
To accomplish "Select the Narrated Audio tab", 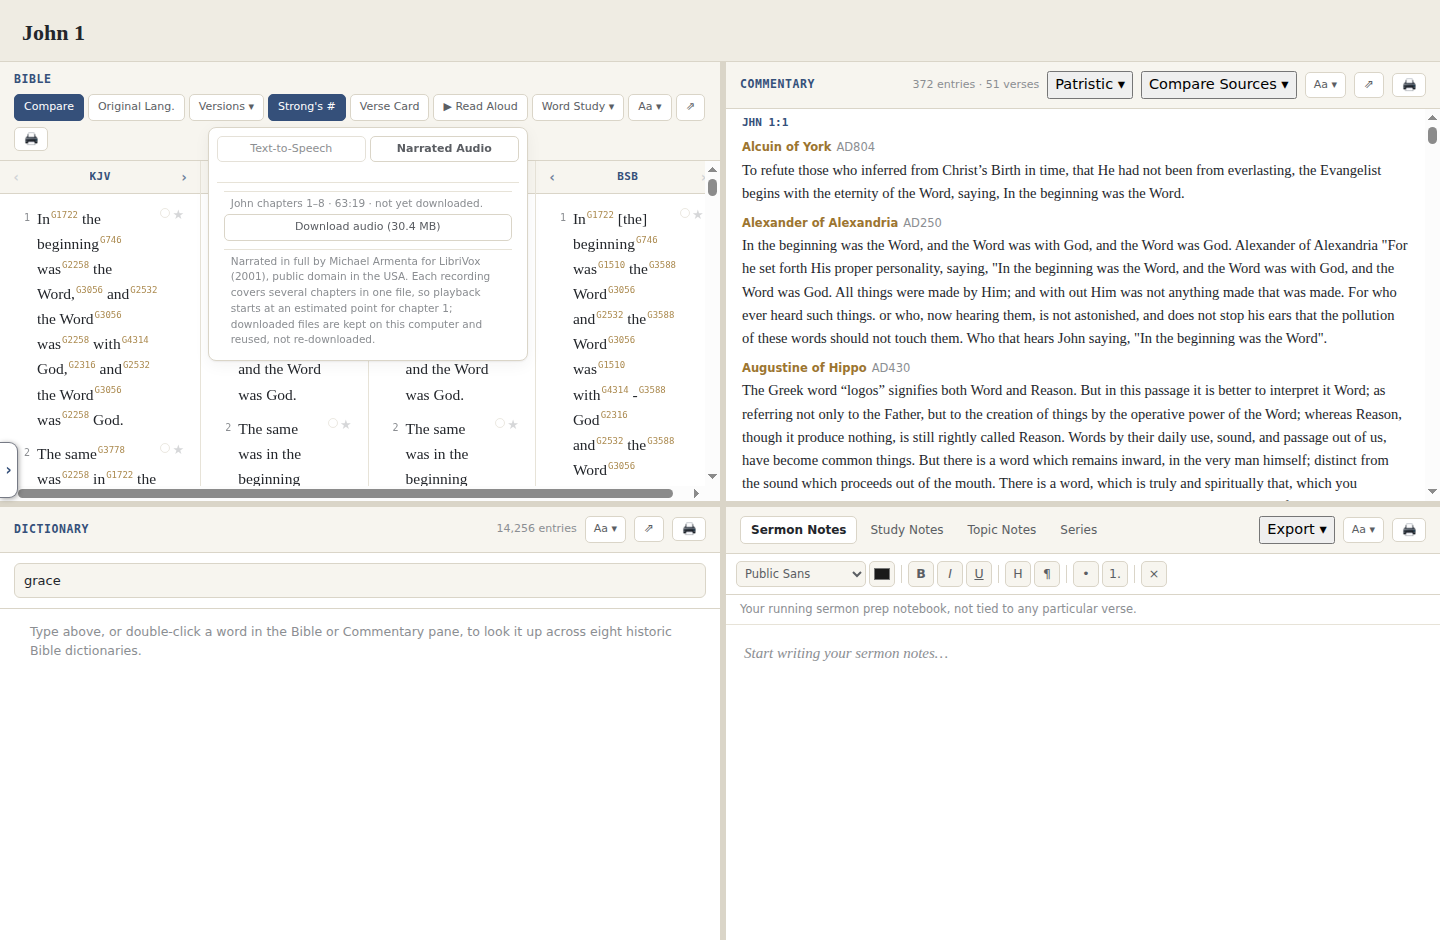I will click(444, 149).
